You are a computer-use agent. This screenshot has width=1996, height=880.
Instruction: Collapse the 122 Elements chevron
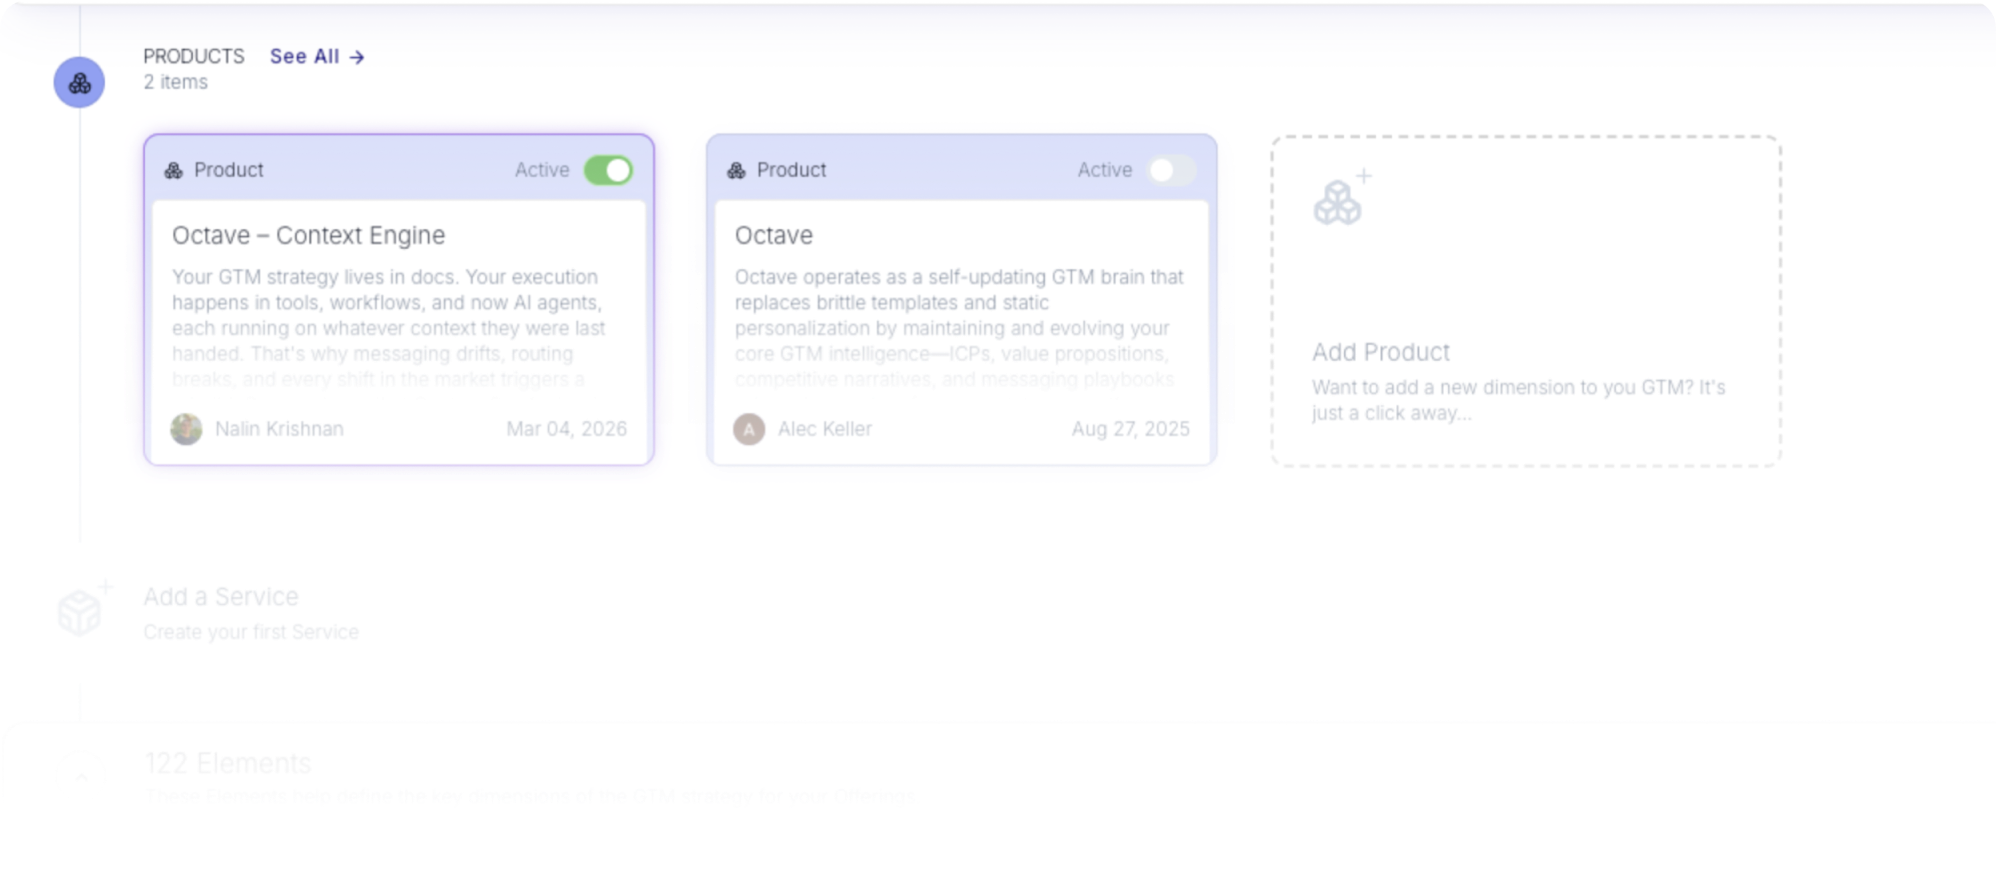click(81, 777)
